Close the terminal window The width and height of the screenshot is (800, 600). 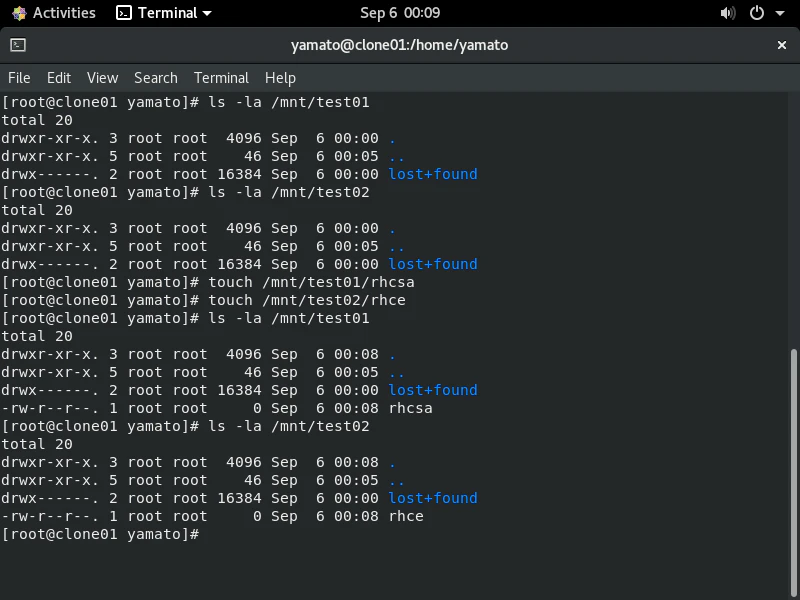click(781, 45)
